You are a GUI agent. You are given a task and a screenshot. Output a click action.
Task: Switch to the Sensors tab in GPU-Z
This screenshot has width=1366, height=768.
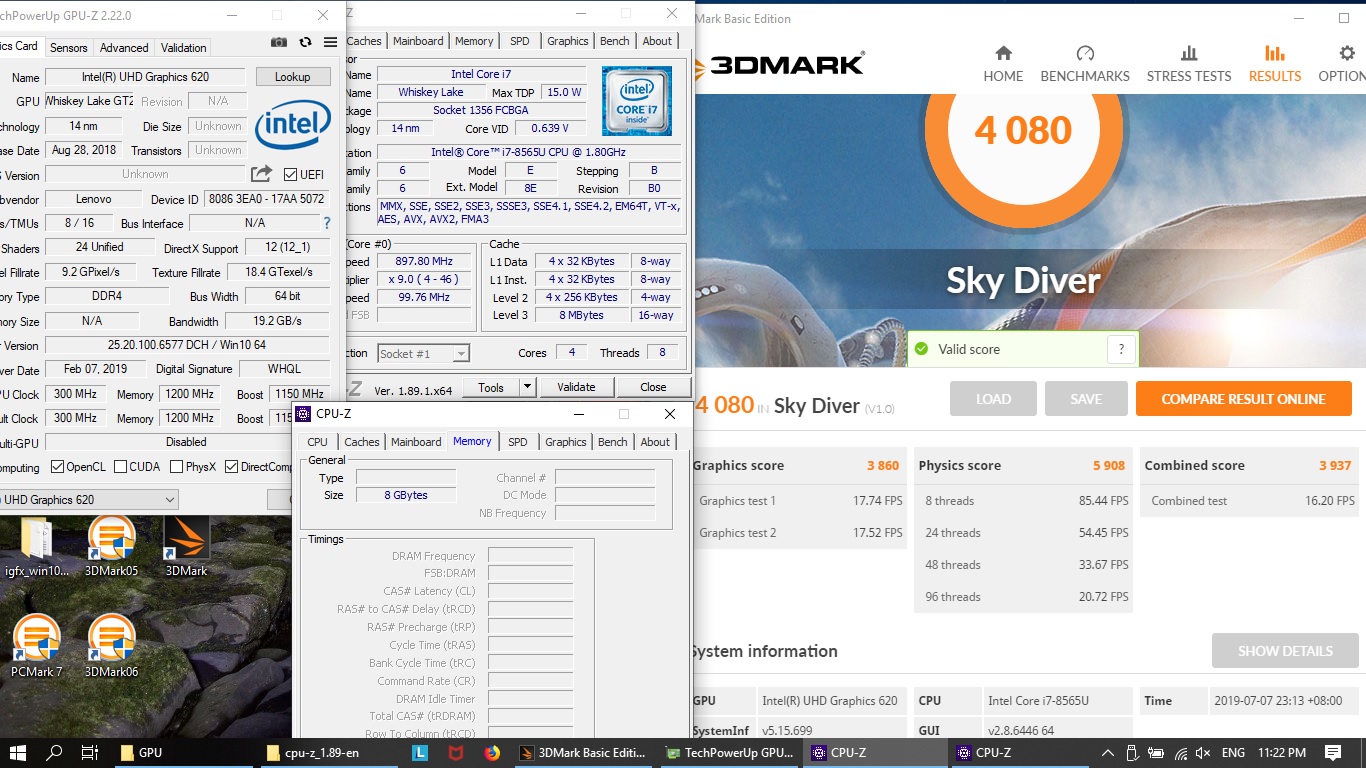click(x=69, y=47)
